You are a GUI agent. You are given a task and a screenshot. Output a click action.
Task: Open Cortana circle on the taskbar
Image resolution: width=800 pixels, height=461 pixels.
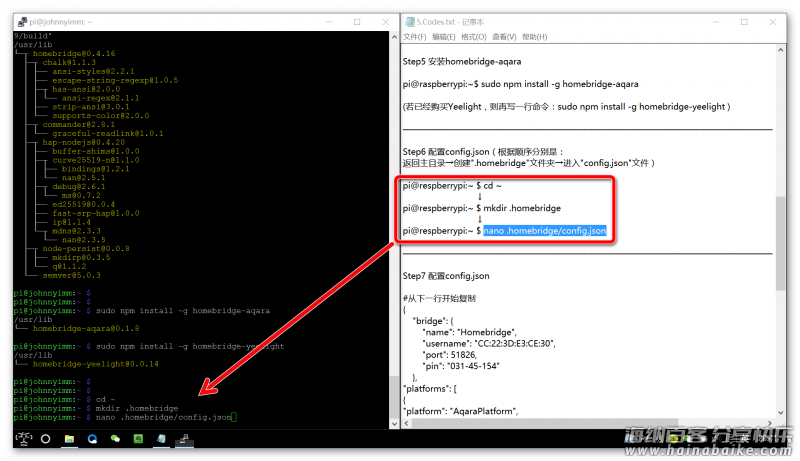pyautogui.click(x=45, y=439)
